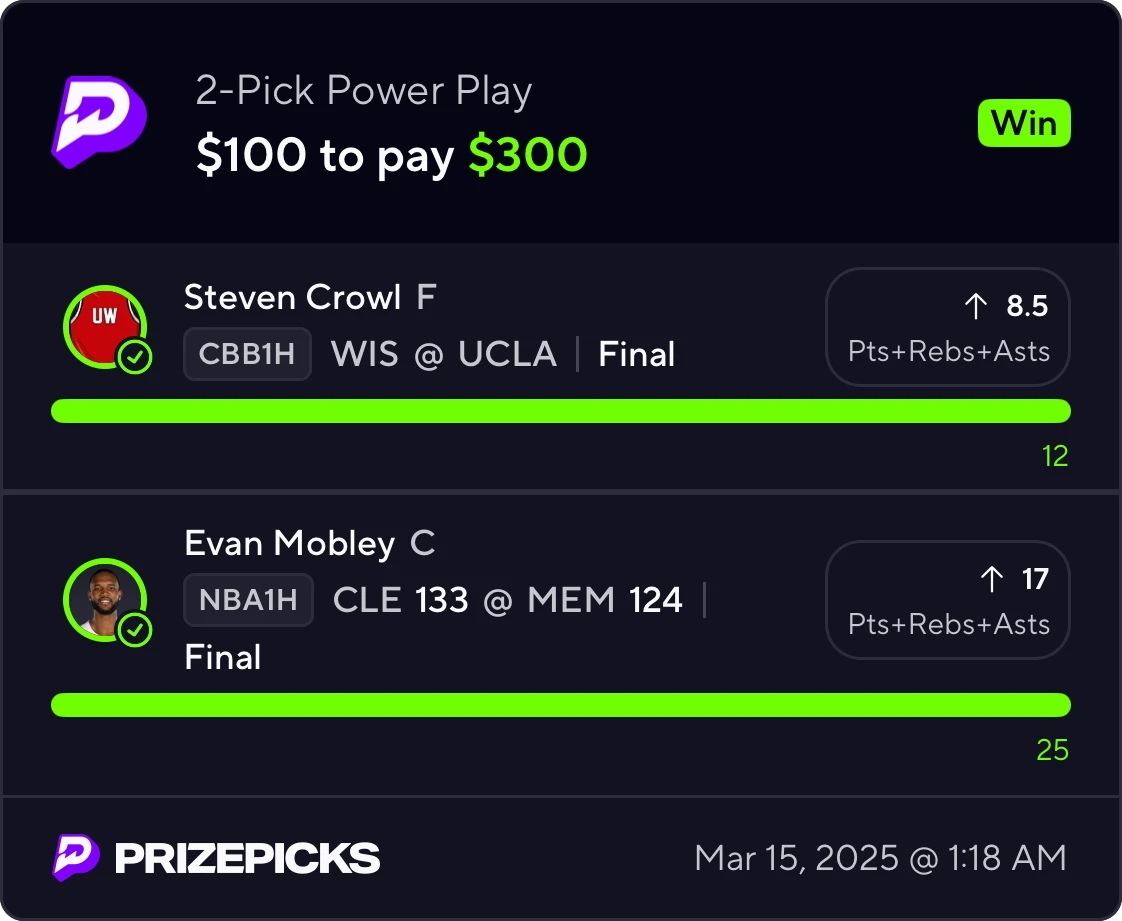Click the green checkmark on Crowl's avatar
The image size is (1122, 921).
pos(135,356)
